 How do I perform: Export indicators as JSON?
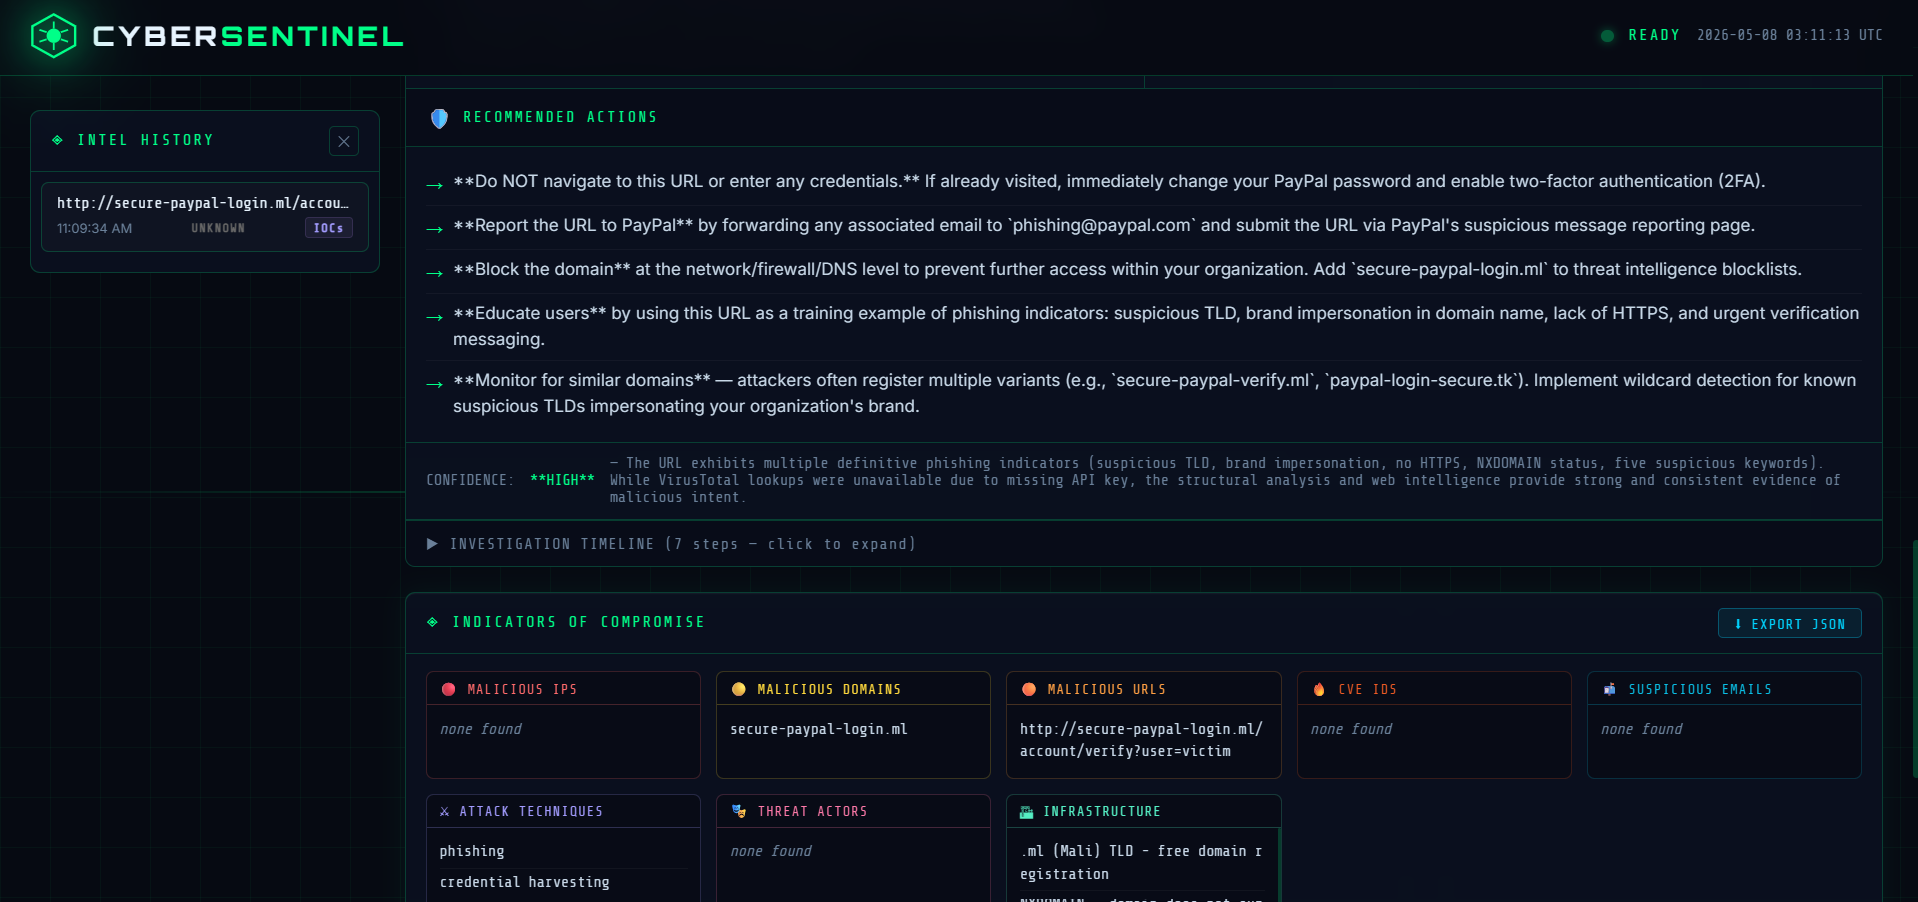pyautogui.click(x=1789, y=623)
